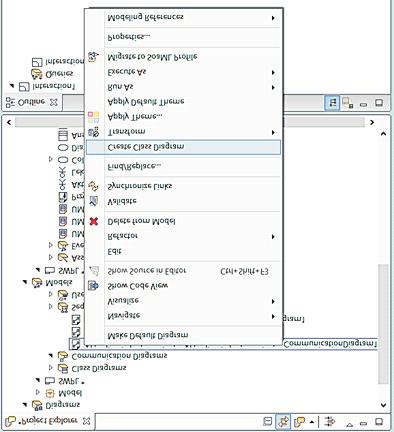Click the Apply Theme color-squares icon
Viewport: 394px width, 432px height.
94,117
